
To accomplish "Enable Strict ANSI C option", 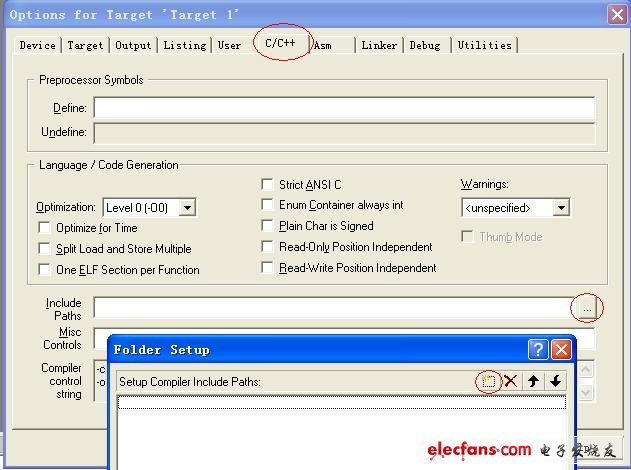I will tap(267, 184).
